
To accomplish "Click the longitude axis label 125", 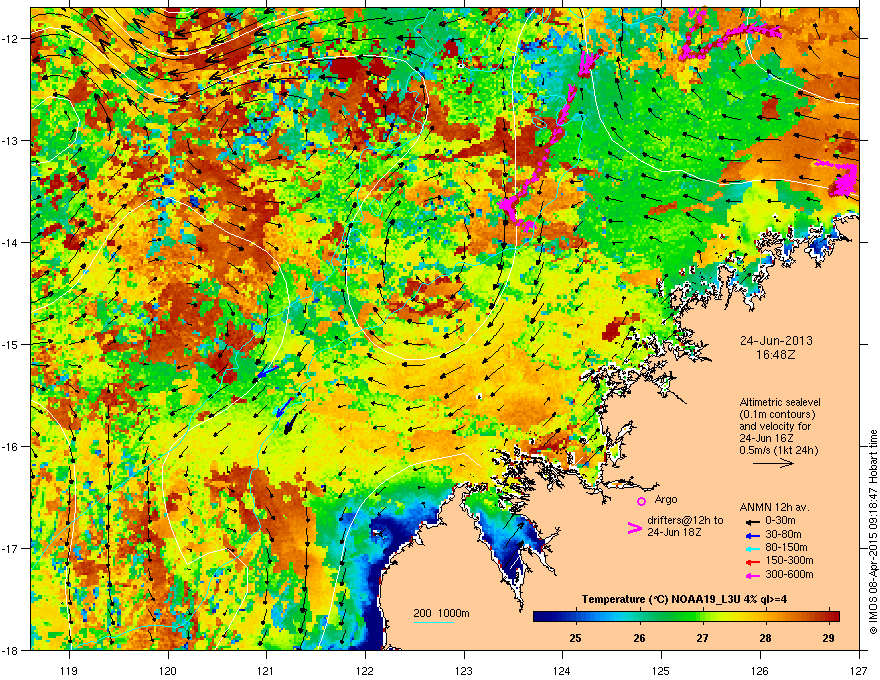I will (x=661, y=670).
